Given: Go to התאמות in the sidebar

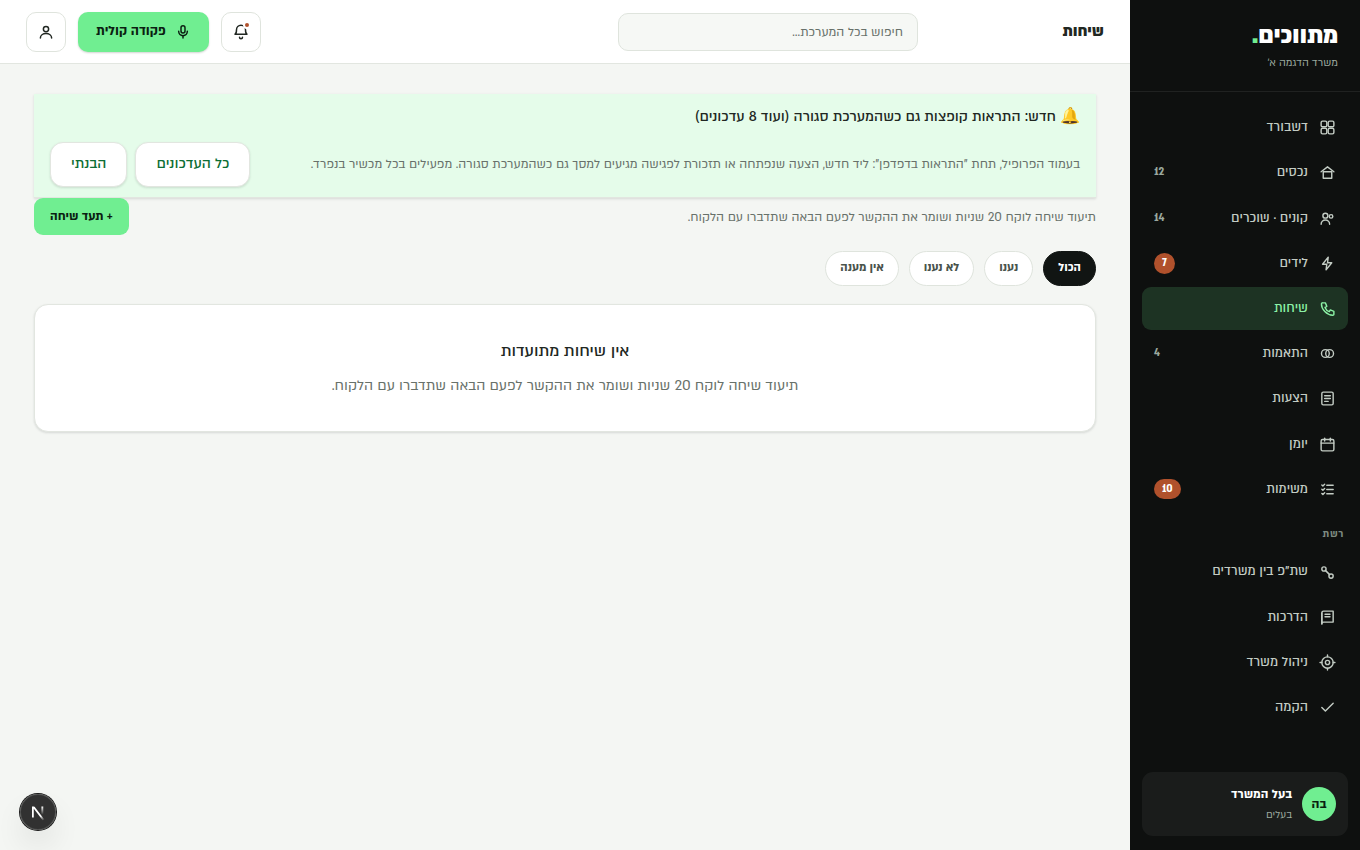Looking at the screenshot, I should coord(1245,353).
